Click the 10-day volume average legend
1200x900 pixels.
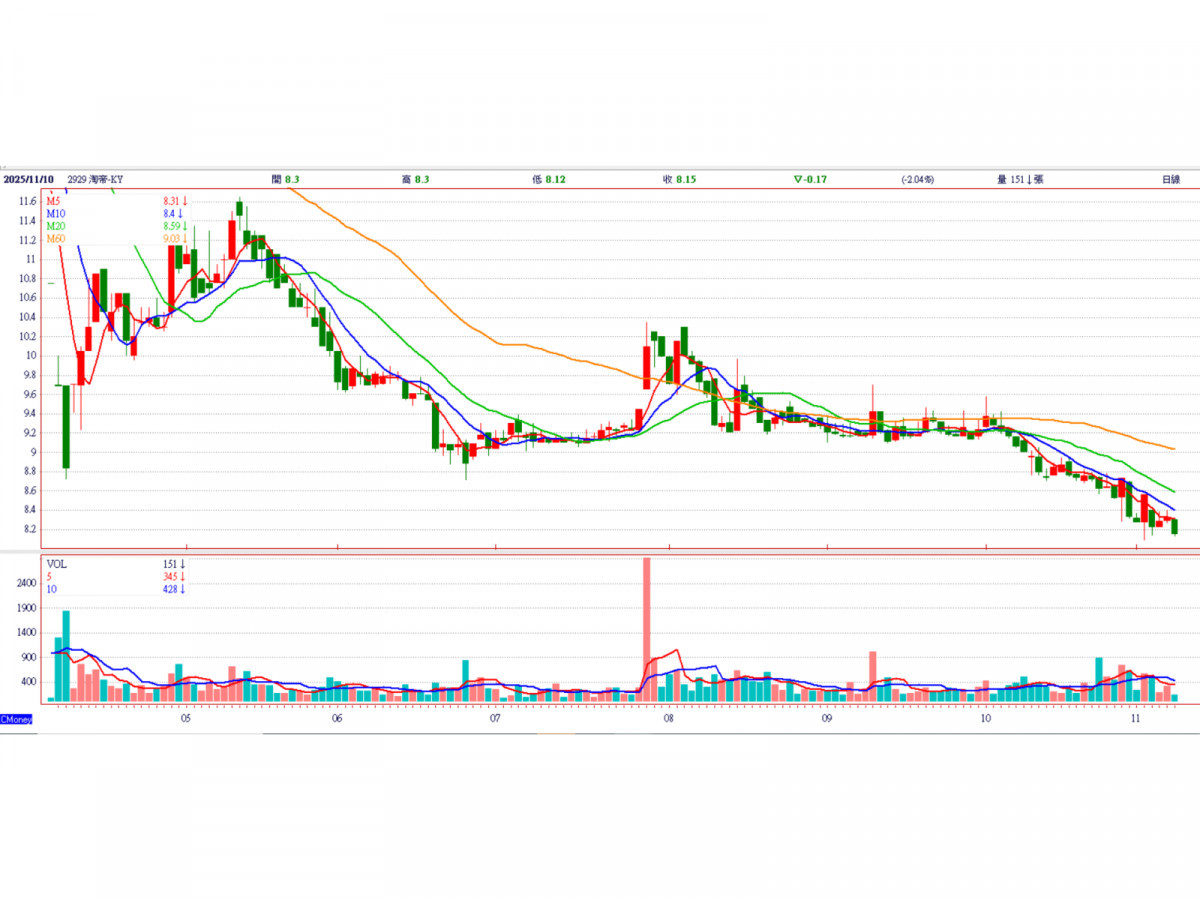tap(52, 589)
